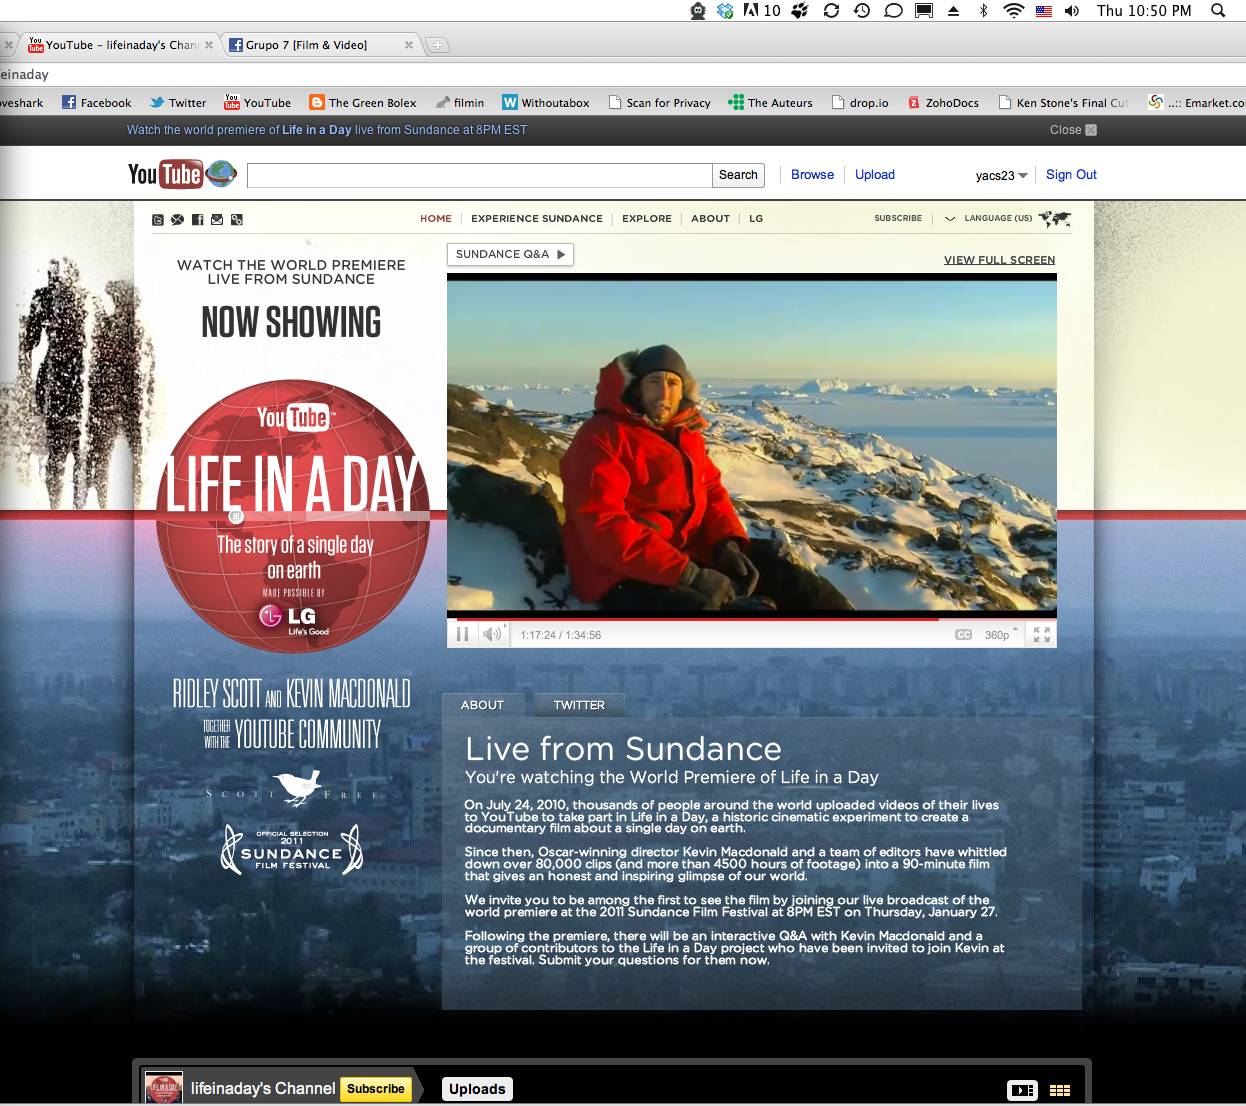
Task: Expand the yacs23 account dropdown
Action: pyautogui.click(x=1002, y=175)
